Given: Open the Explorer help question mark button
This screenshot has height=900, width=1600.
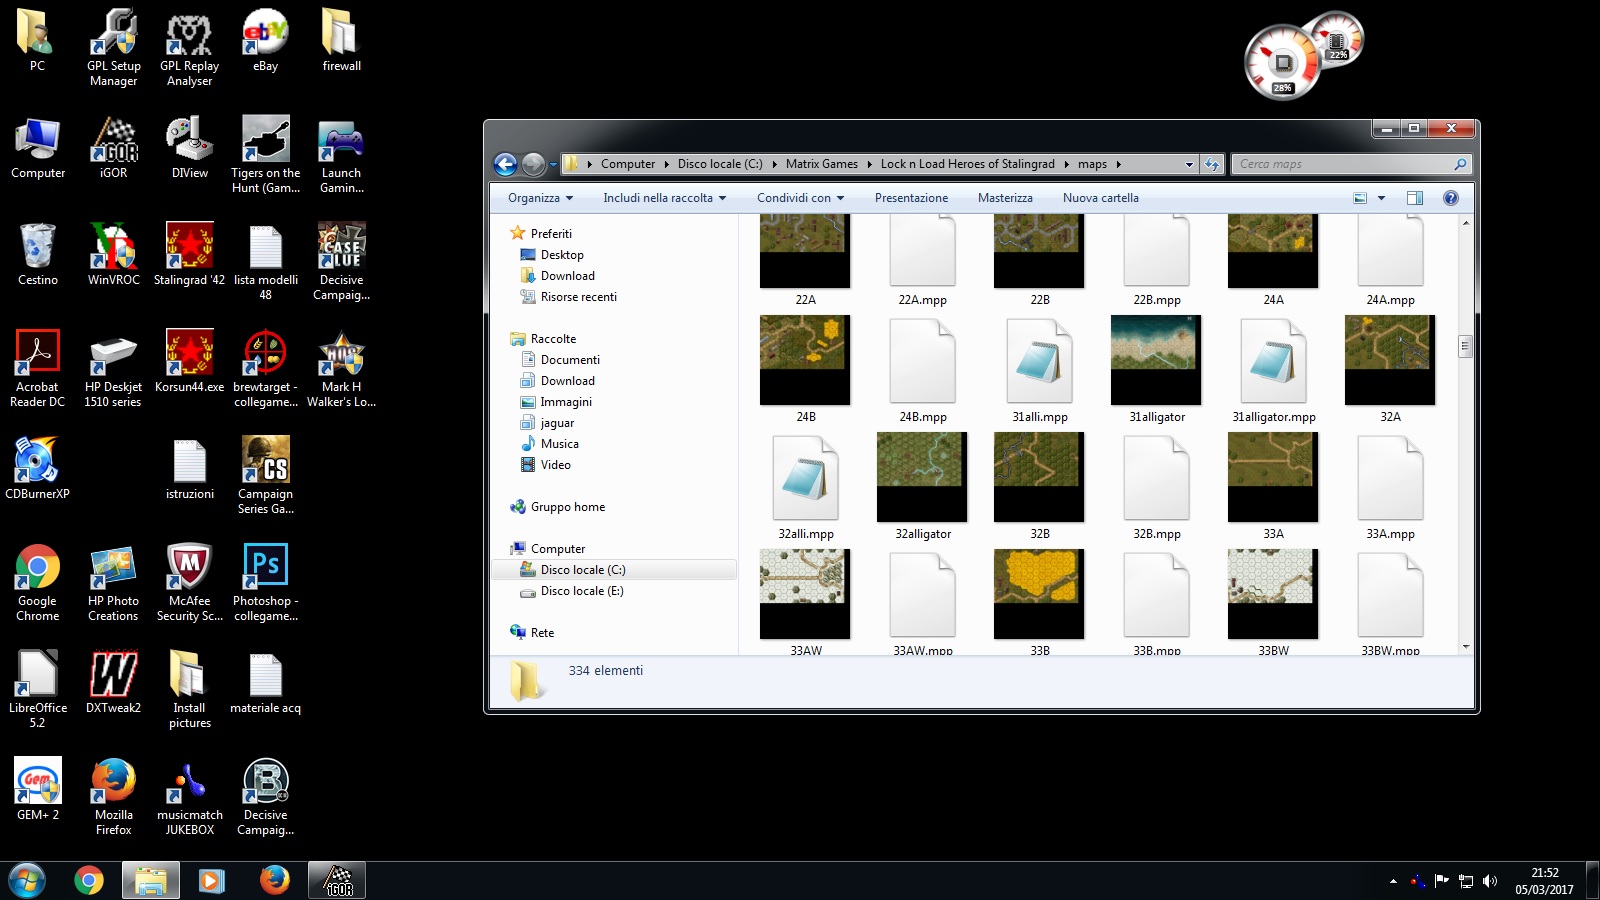Looking at the screenshot, I should coord(1451,198).
